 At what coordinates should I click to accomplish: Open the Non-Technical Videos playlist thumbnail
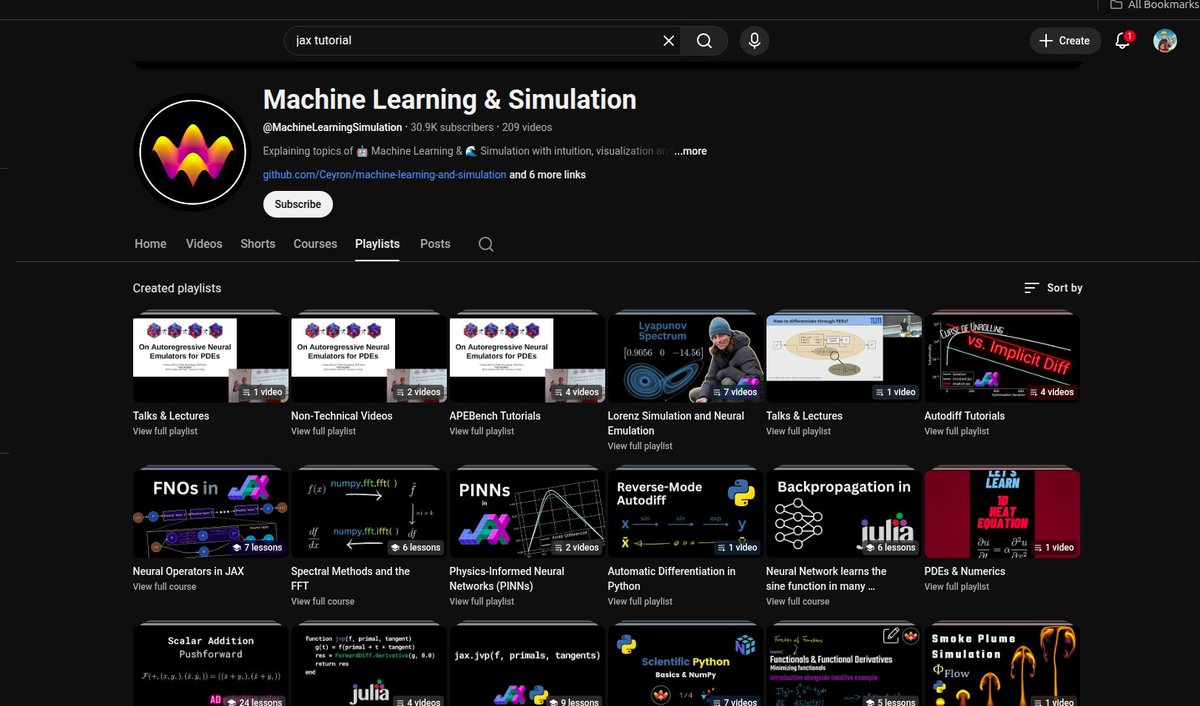click(x=368, y=359)
